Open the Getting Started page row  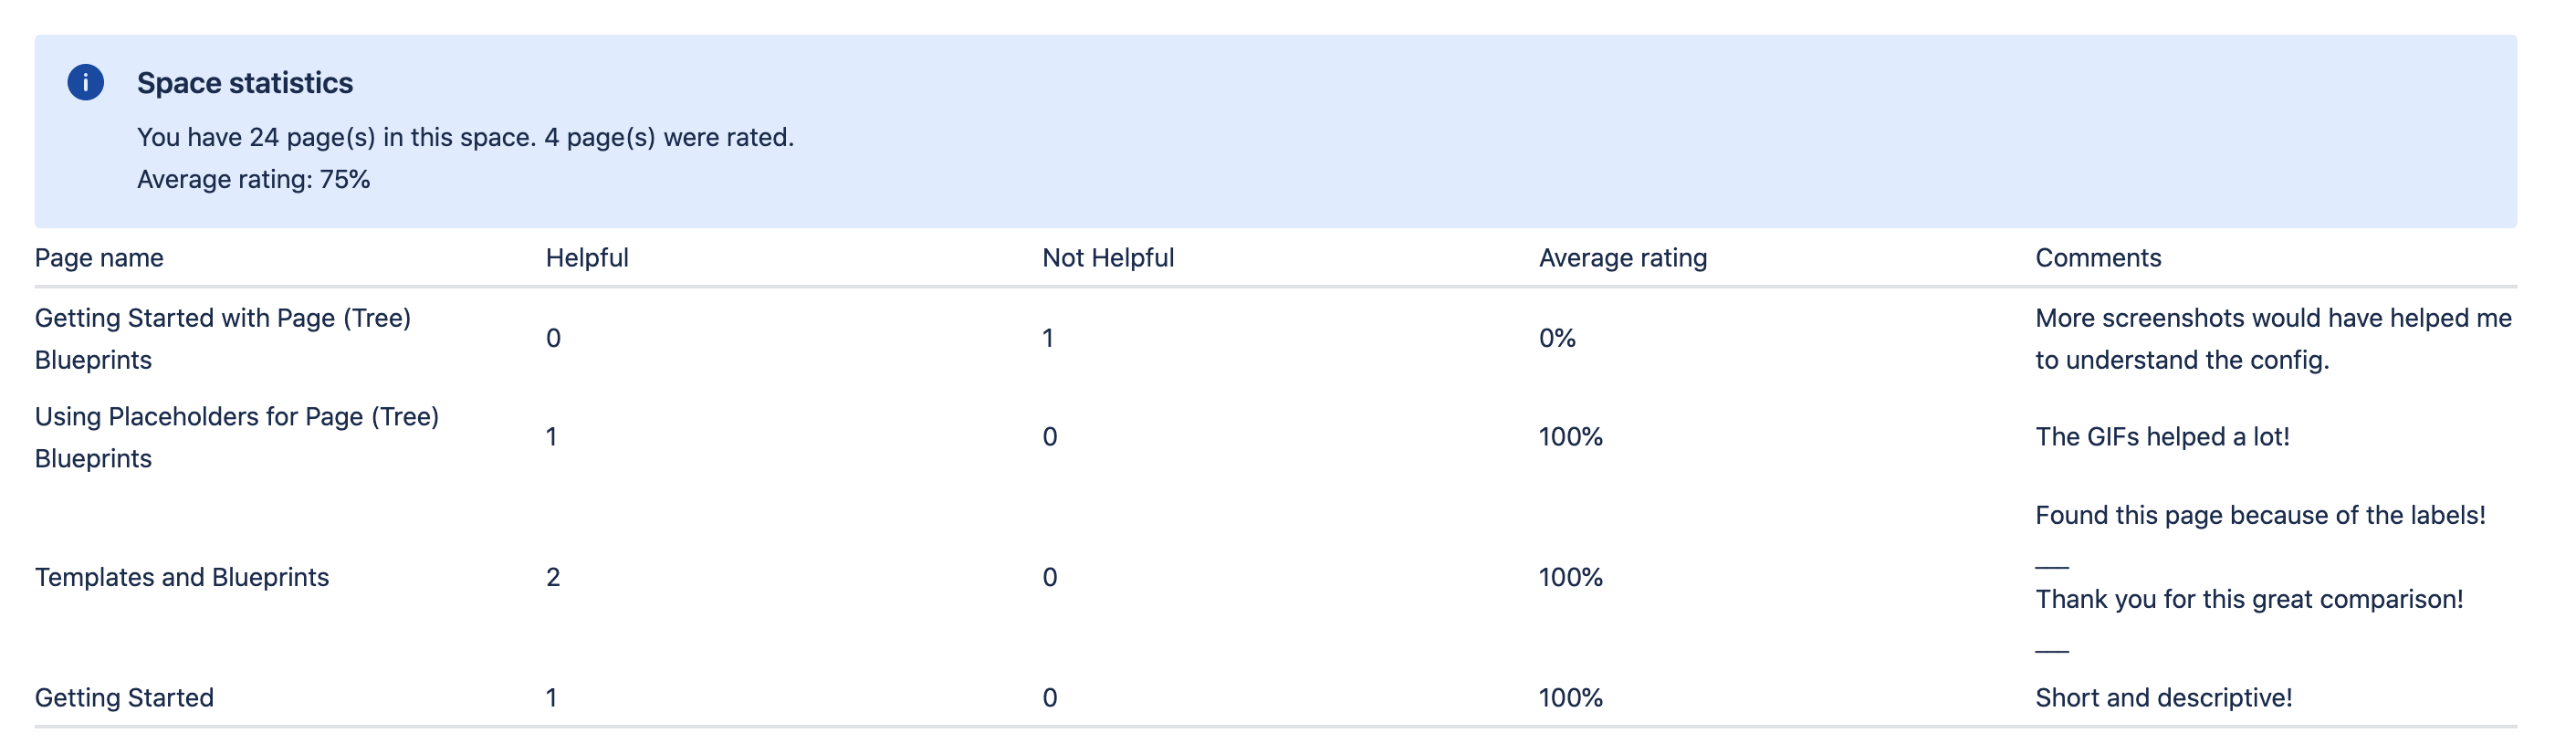pyautogui.click(x=124, y=697)
